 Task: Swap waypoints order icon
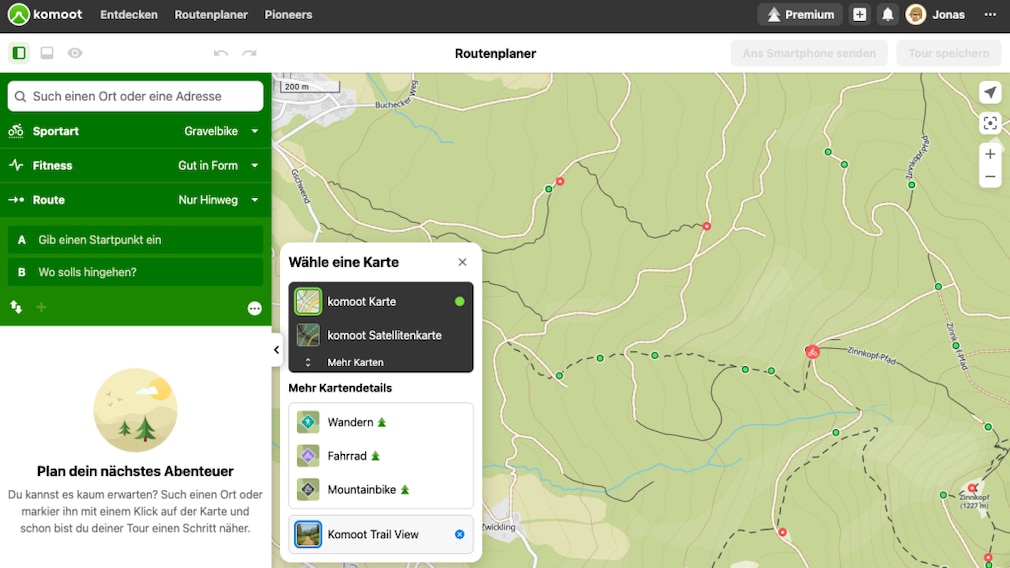pyautogui.click(x=16, y=307)
